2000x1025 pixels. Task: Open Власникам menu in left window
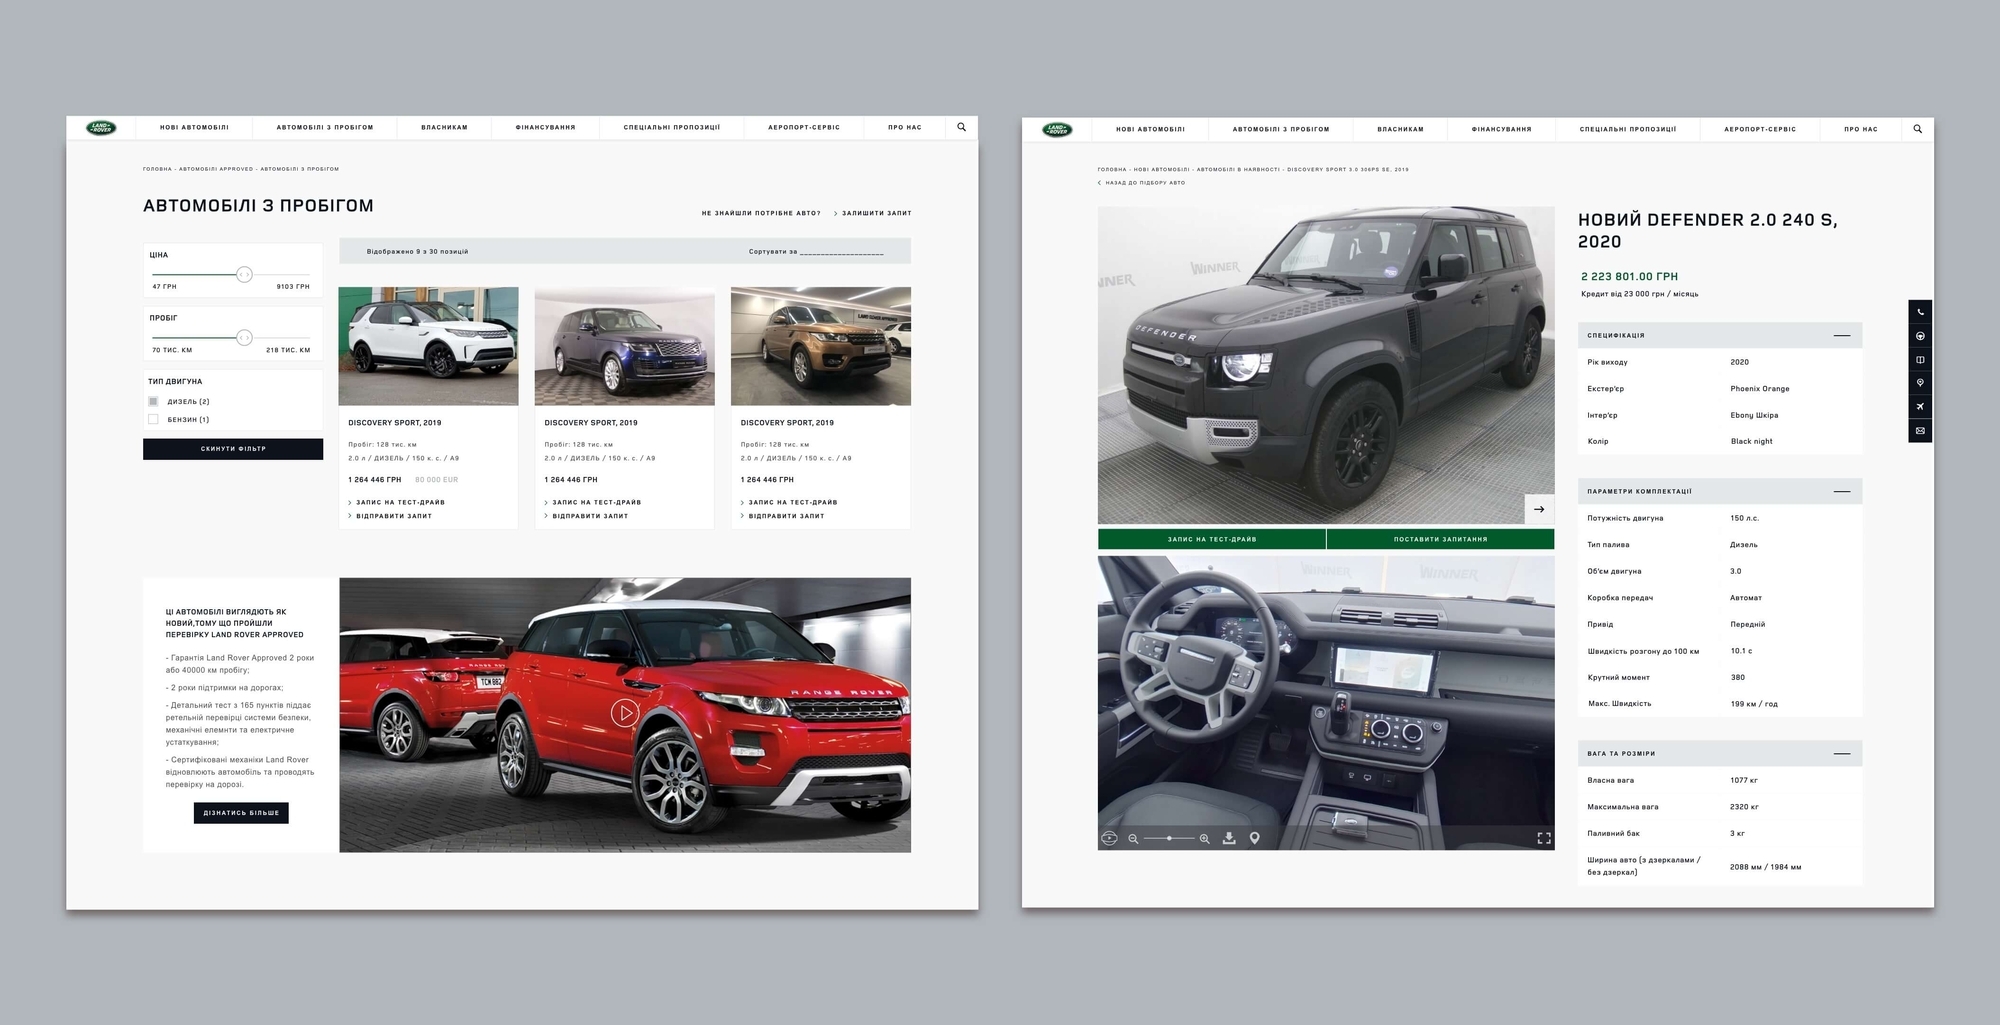[444, 128]
